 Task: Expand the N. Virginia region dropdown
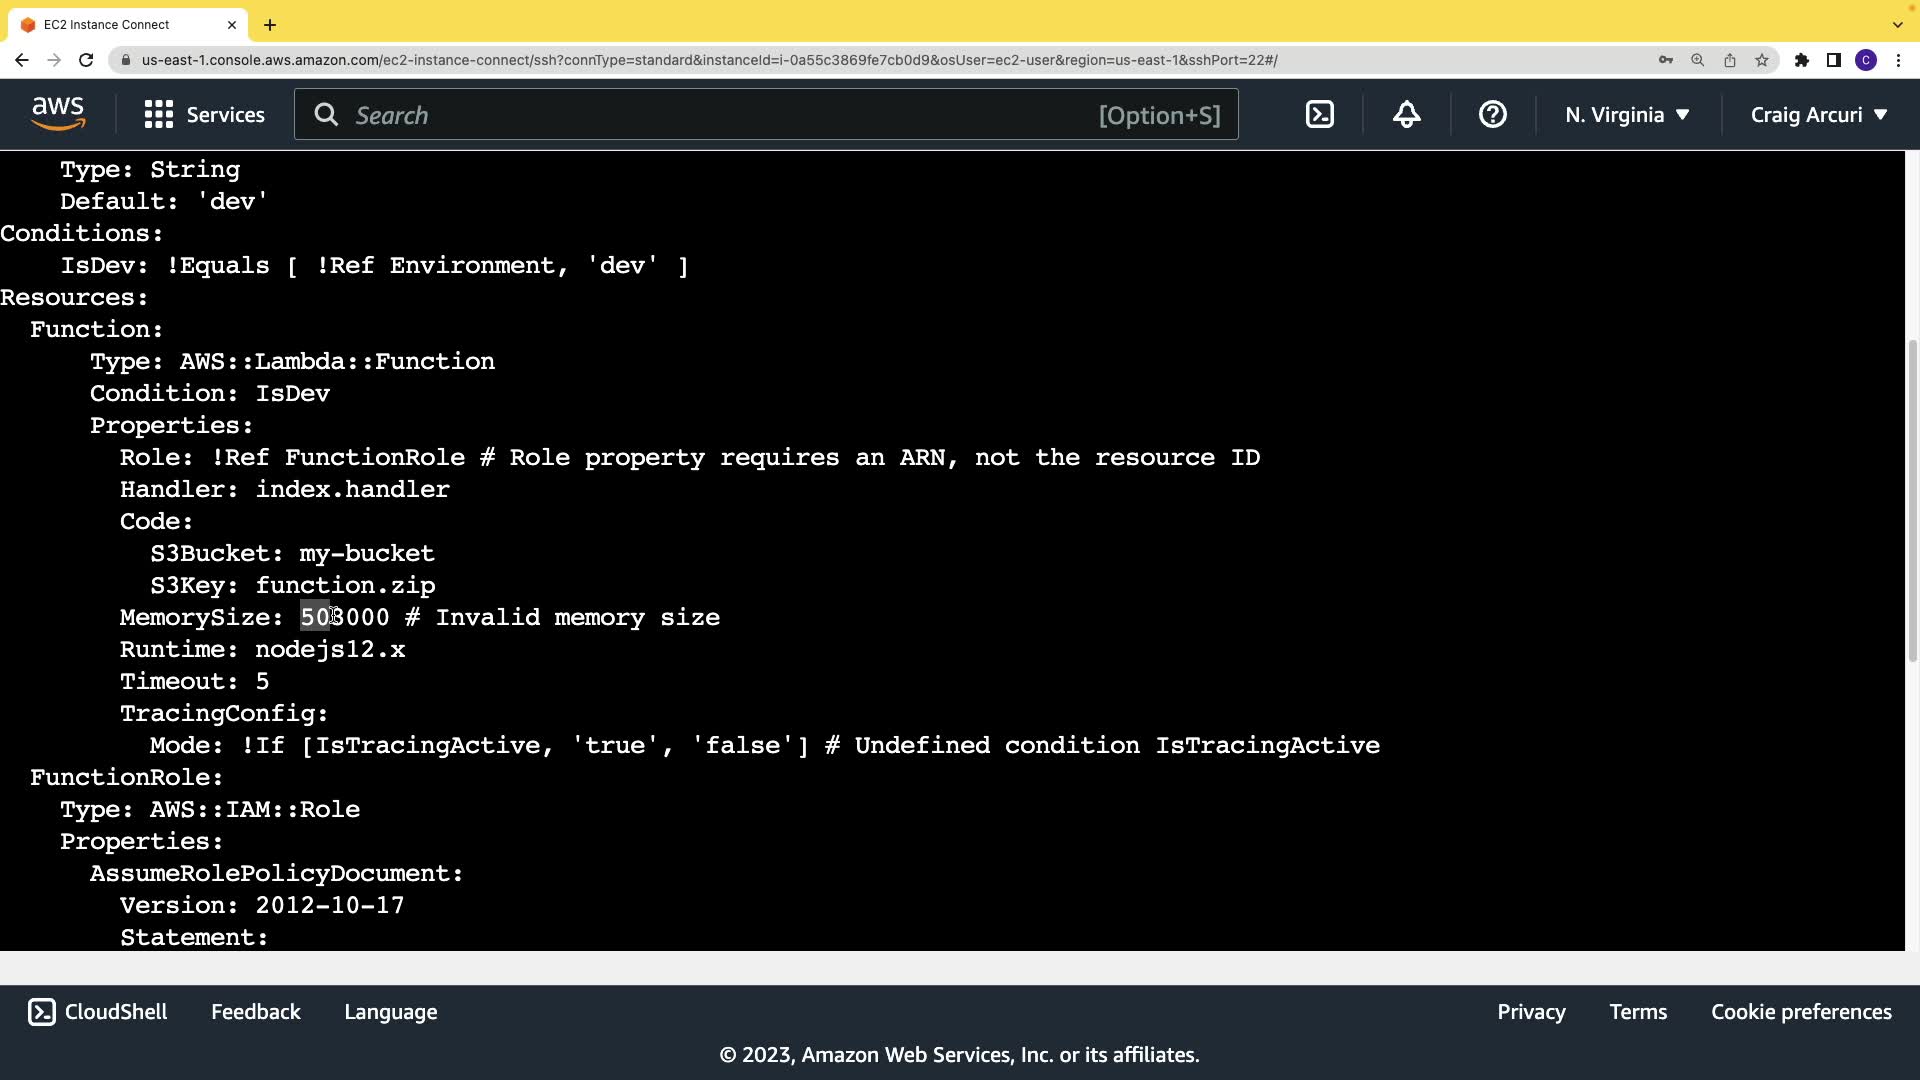click(1627, 115)
